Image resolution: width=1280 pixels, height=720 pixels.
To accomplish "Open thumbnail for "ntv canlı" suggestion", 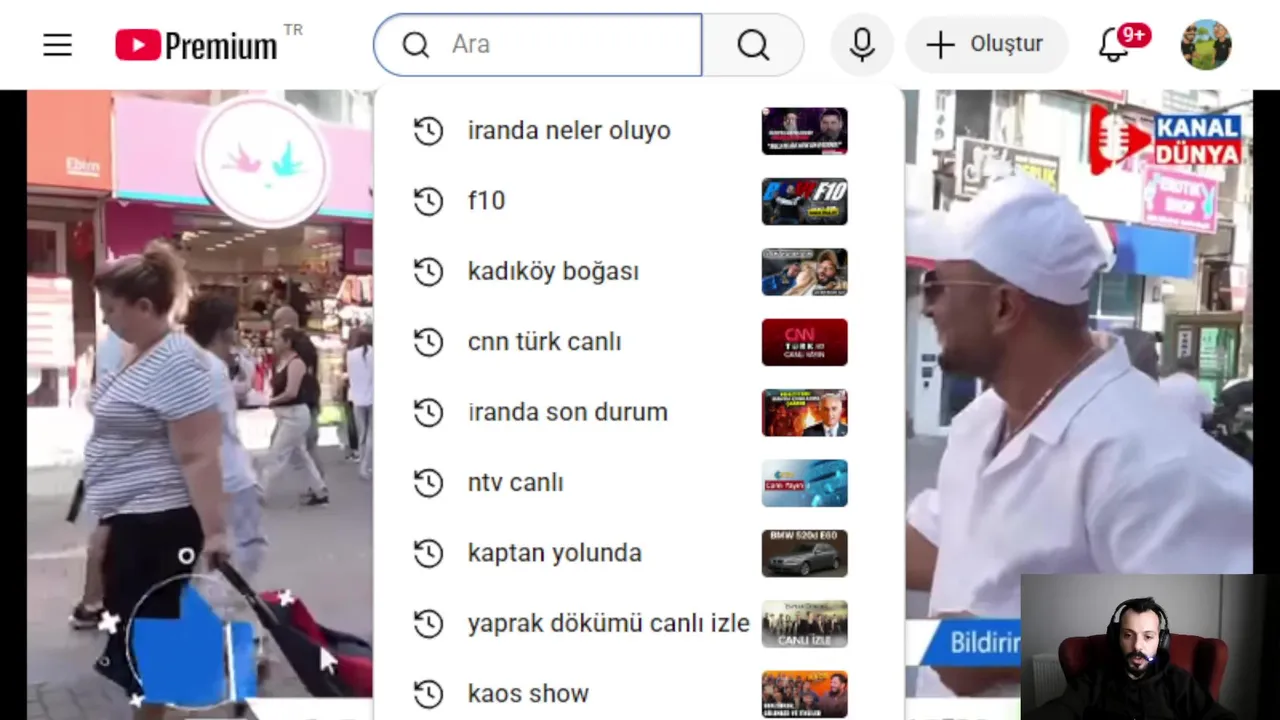I will tap(804, 483).
